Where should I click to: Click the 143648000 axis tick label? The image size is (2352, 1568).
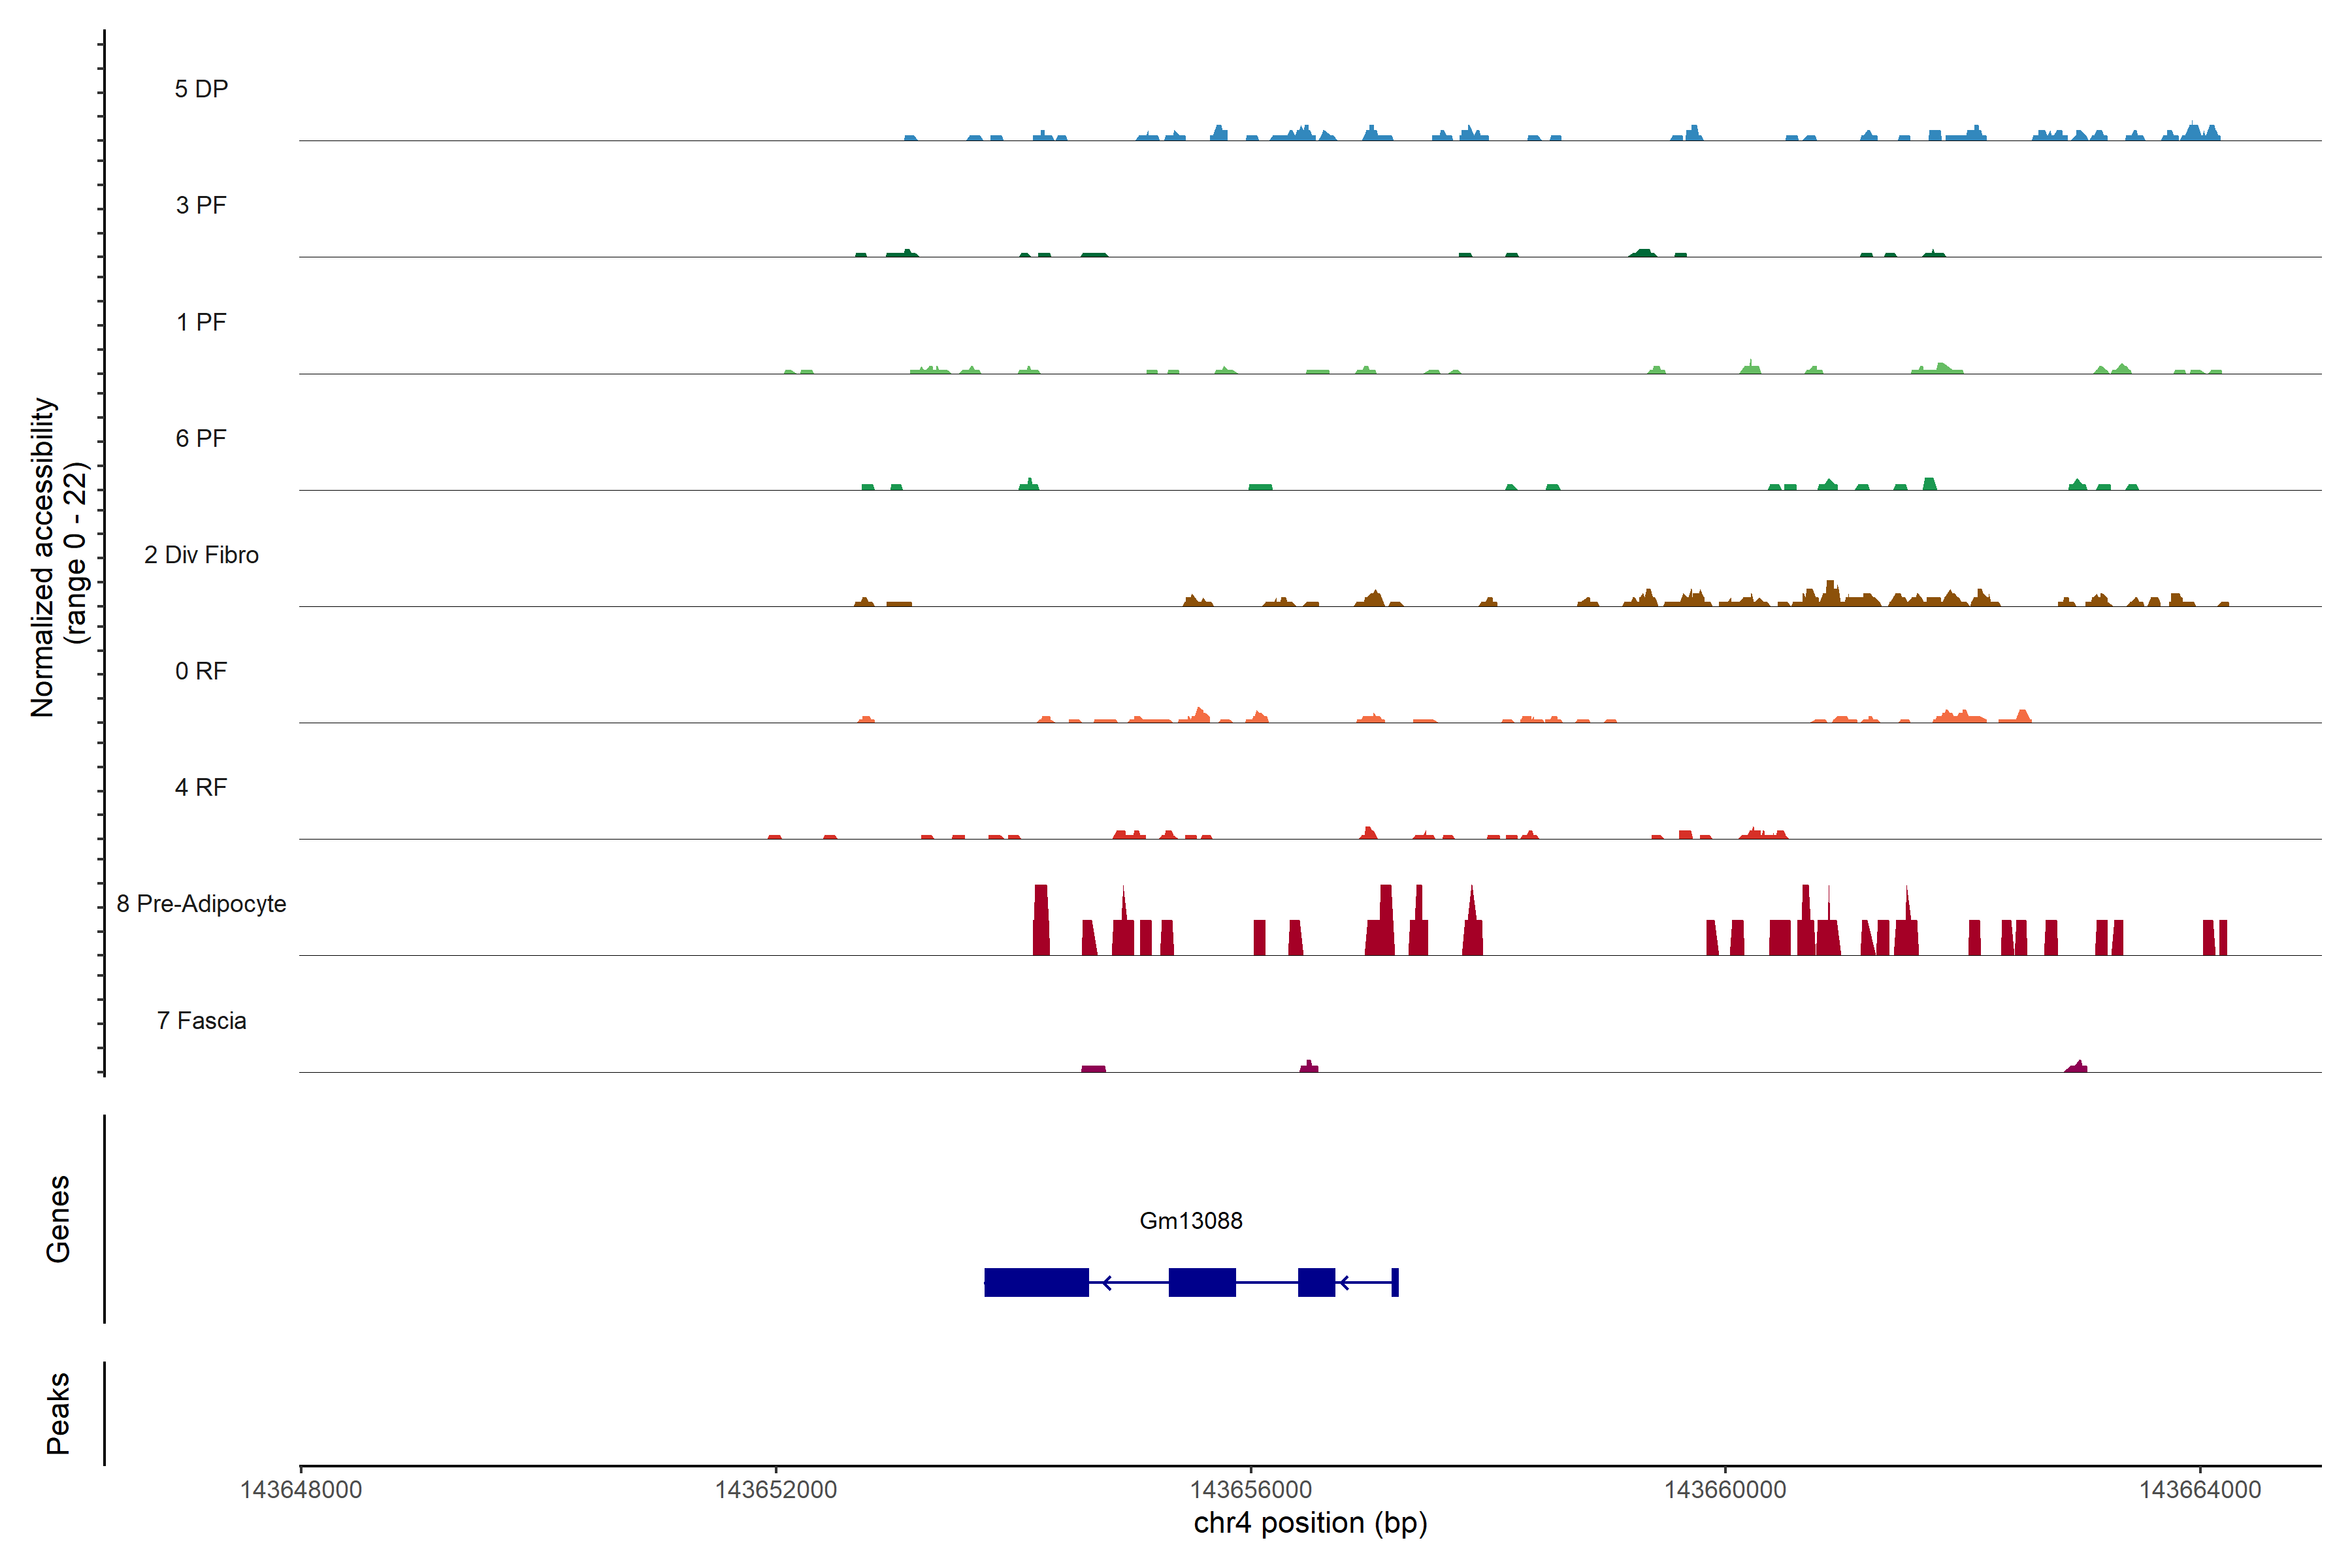tap(301, 1489)
